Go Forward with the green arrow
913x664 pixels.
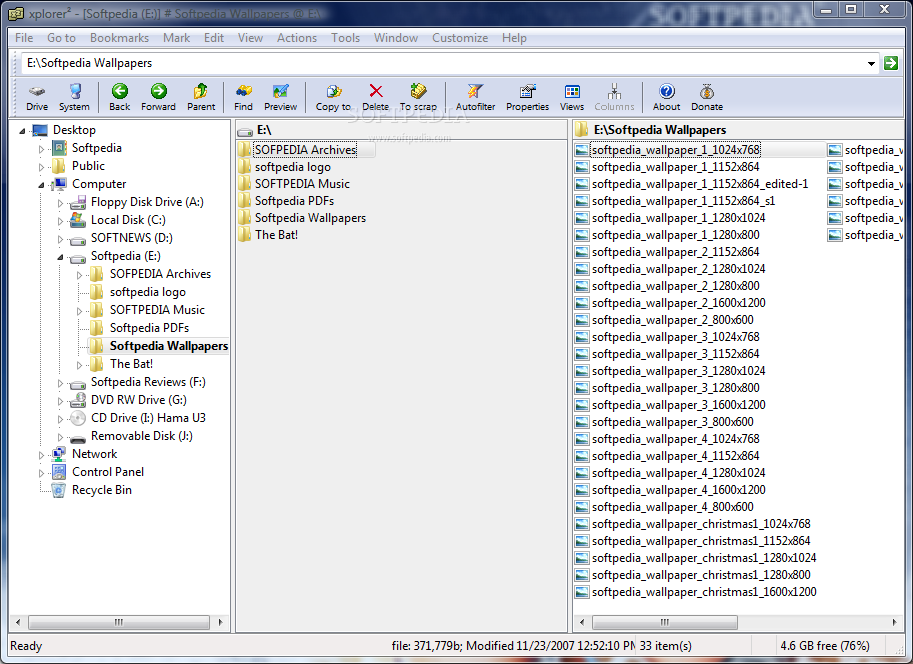(x=158, y=97)
